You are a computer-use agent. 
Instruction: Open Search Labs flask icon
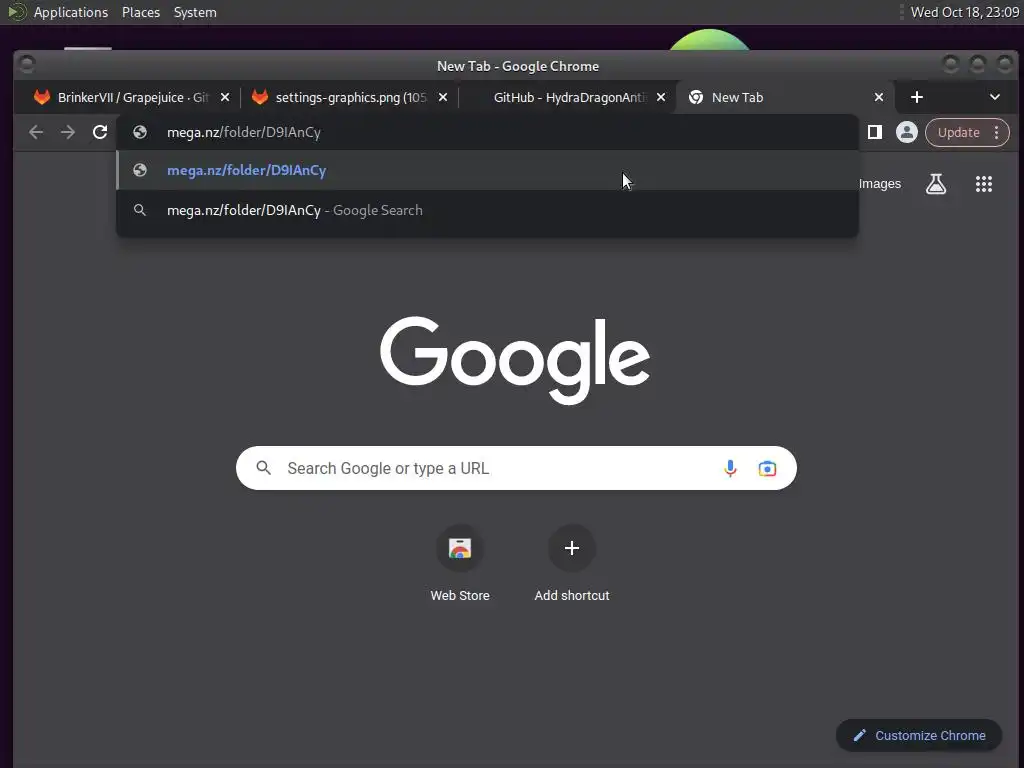(936, 184)
